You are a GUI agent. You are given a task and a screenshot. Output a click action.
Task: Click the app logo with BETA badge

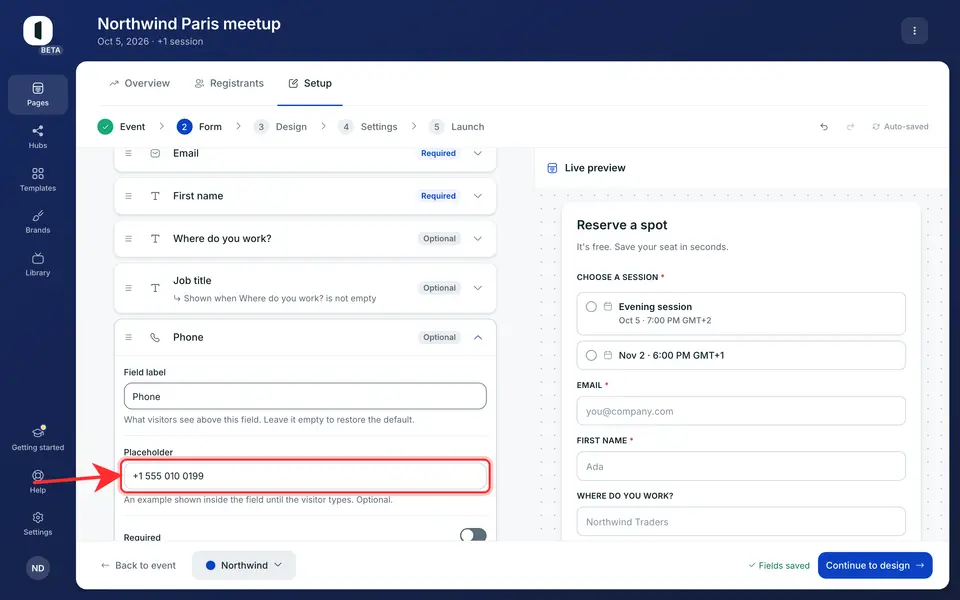[x=38, y=32]
